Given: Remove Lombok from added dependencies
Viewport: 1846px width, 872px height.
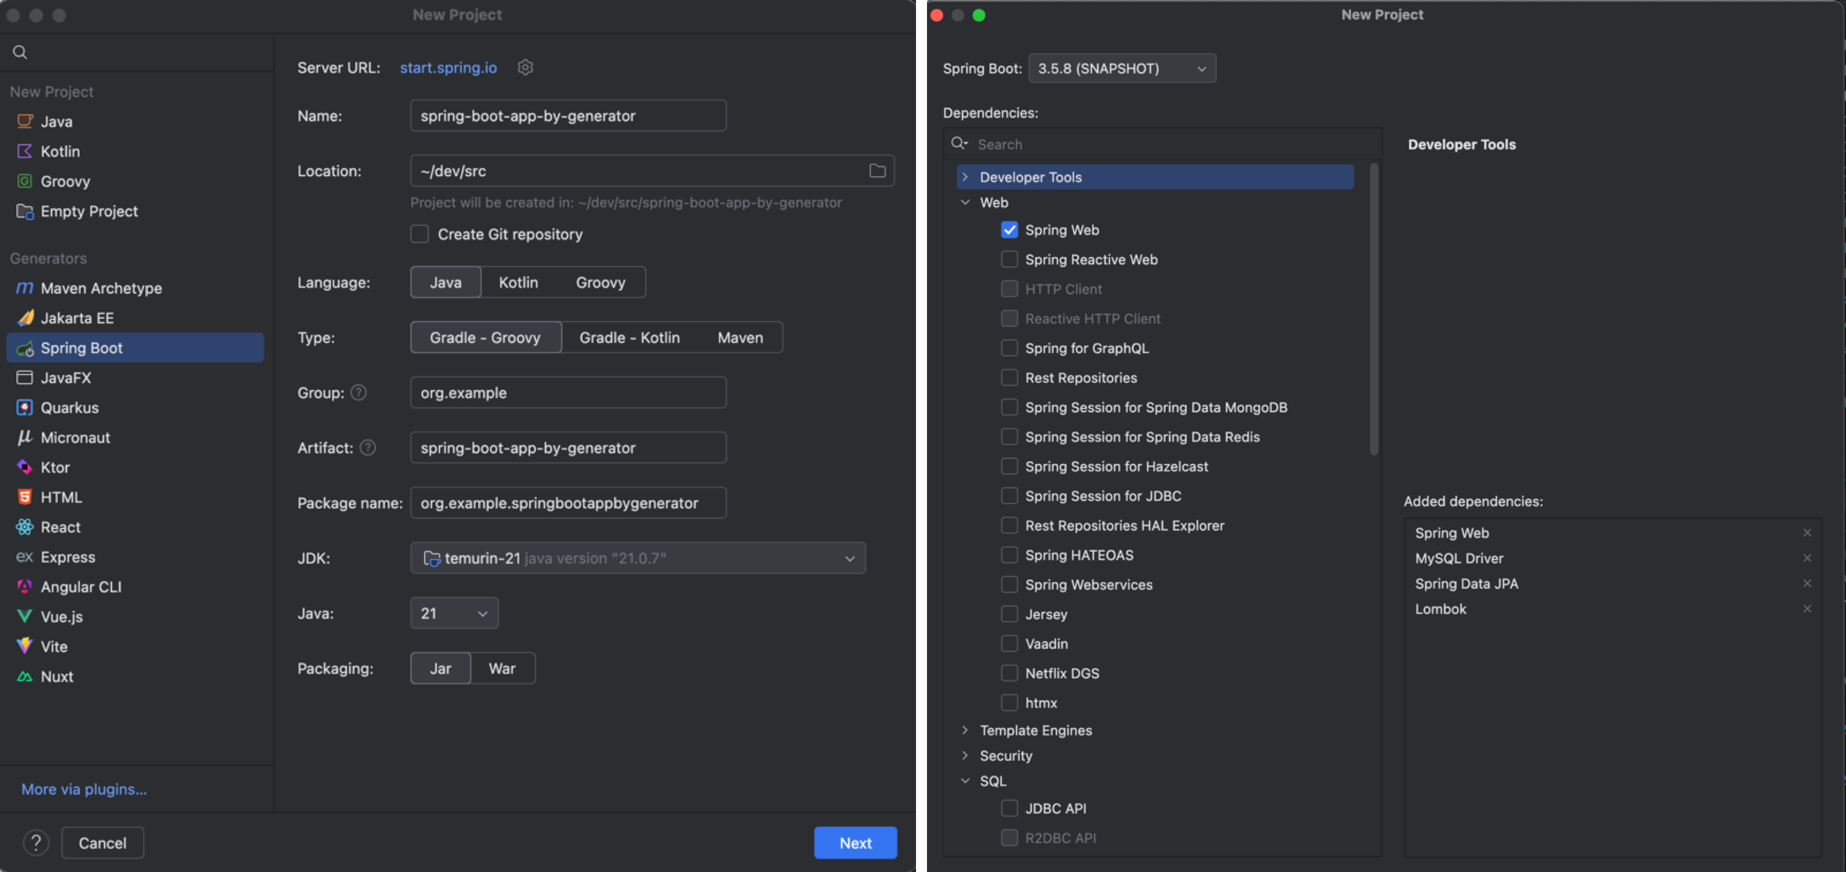Looking at the screenshot, I should [1807, 609].
